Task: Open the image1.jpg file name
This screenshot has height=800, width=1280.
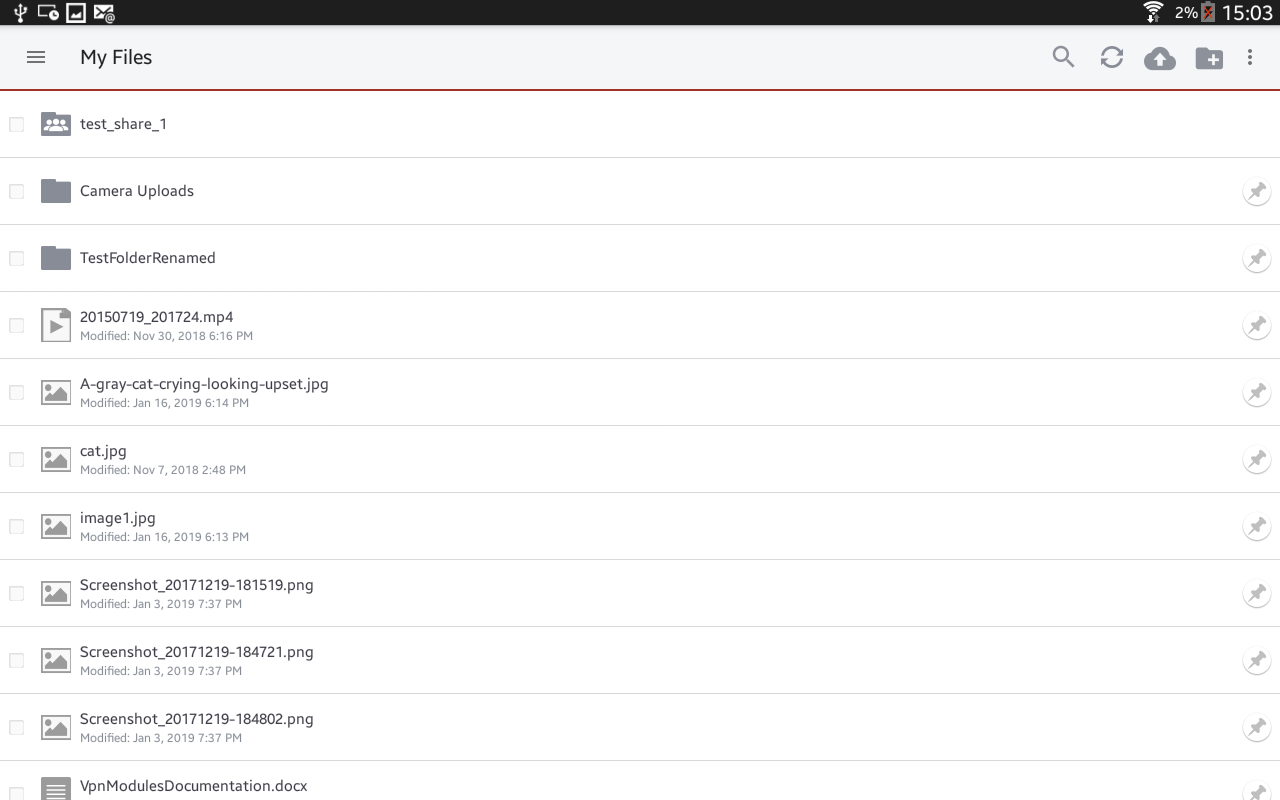Action: point(118,518)
